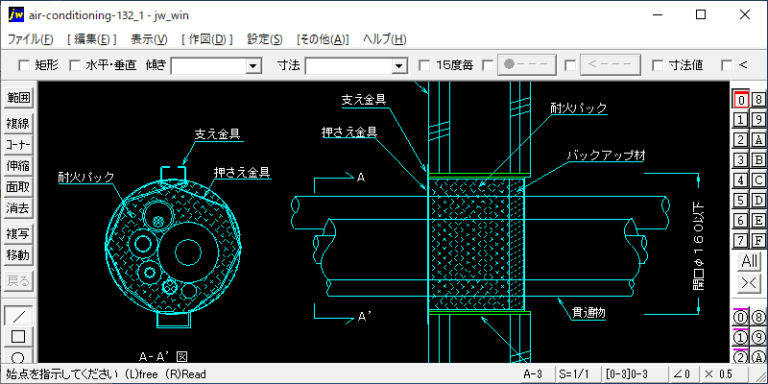Viewport: 768px width, 384px height.
Task: Select layer E button
Action: tap(759, 220)
